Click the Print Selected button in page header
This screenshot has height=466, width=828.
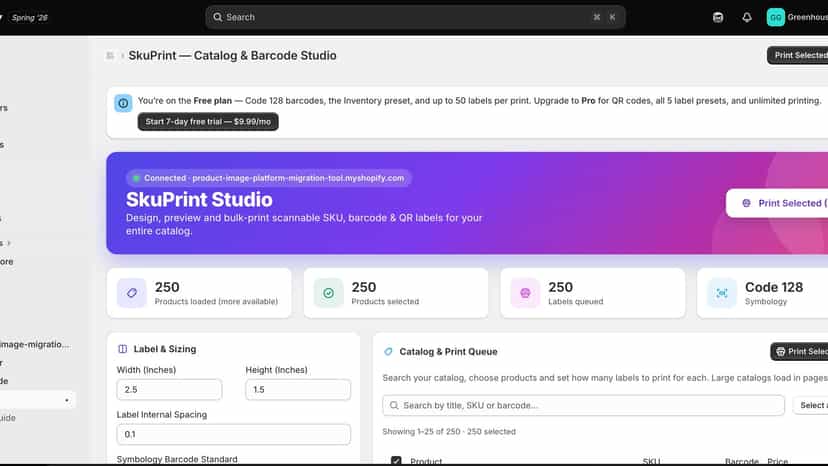click(797, 55)
